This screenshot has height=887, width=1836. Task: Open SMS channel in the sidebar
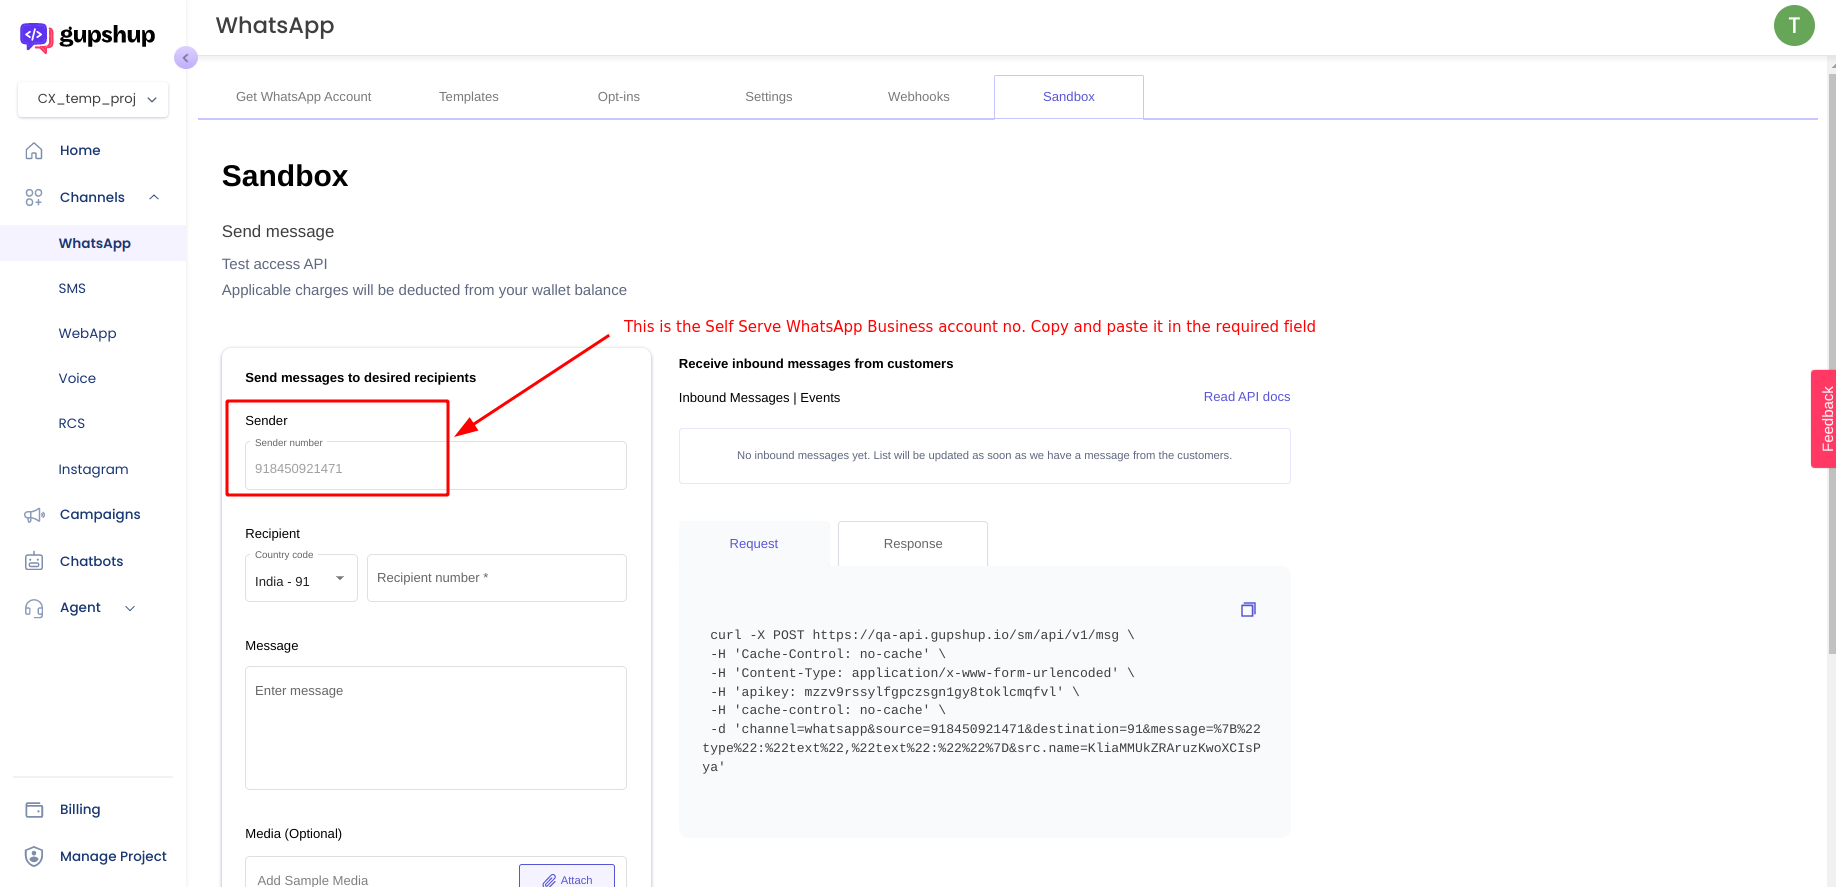(72, 288)
